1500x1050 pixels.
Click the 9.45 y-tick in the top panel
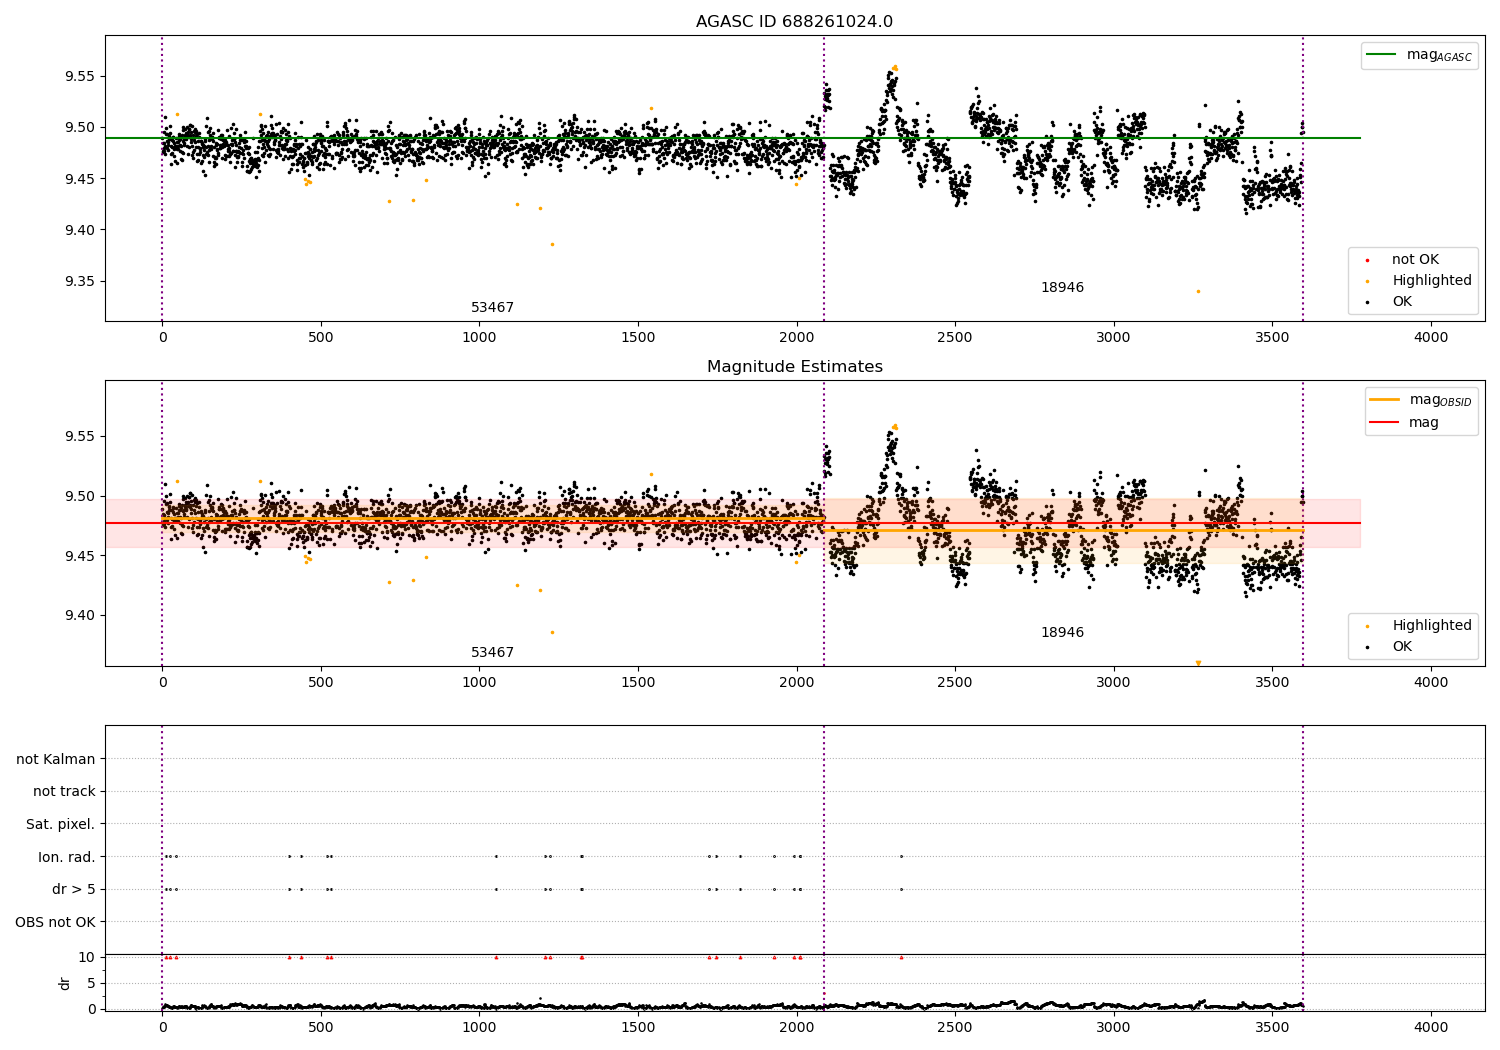pyautogui.click(x=78, y=179)
